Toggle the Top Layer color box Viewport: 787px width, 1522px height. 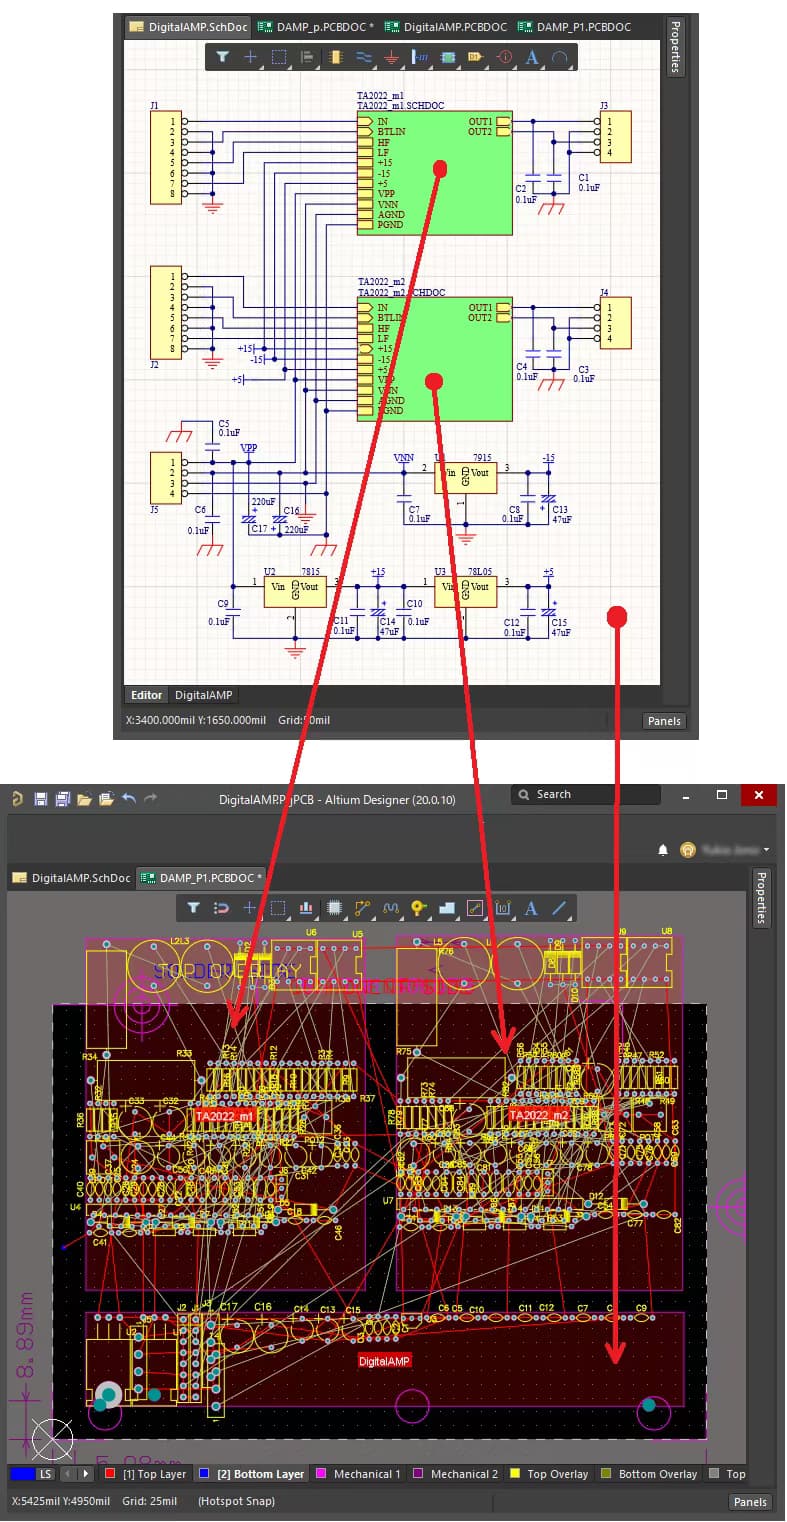click(111, 1474)
